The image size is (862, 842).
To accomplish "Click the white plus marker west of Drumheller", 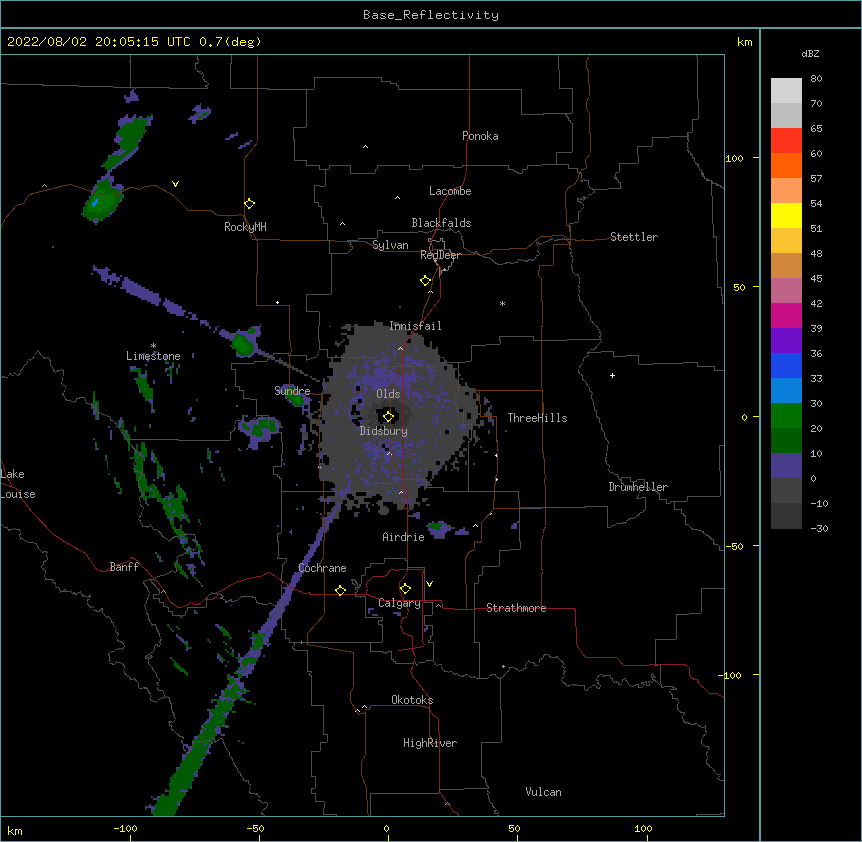I will (612, 375).
